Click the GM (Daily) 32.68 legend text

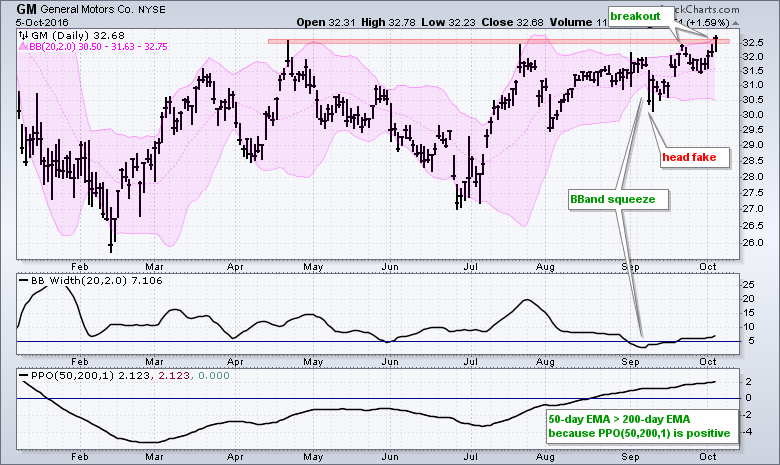coord(78,35)
